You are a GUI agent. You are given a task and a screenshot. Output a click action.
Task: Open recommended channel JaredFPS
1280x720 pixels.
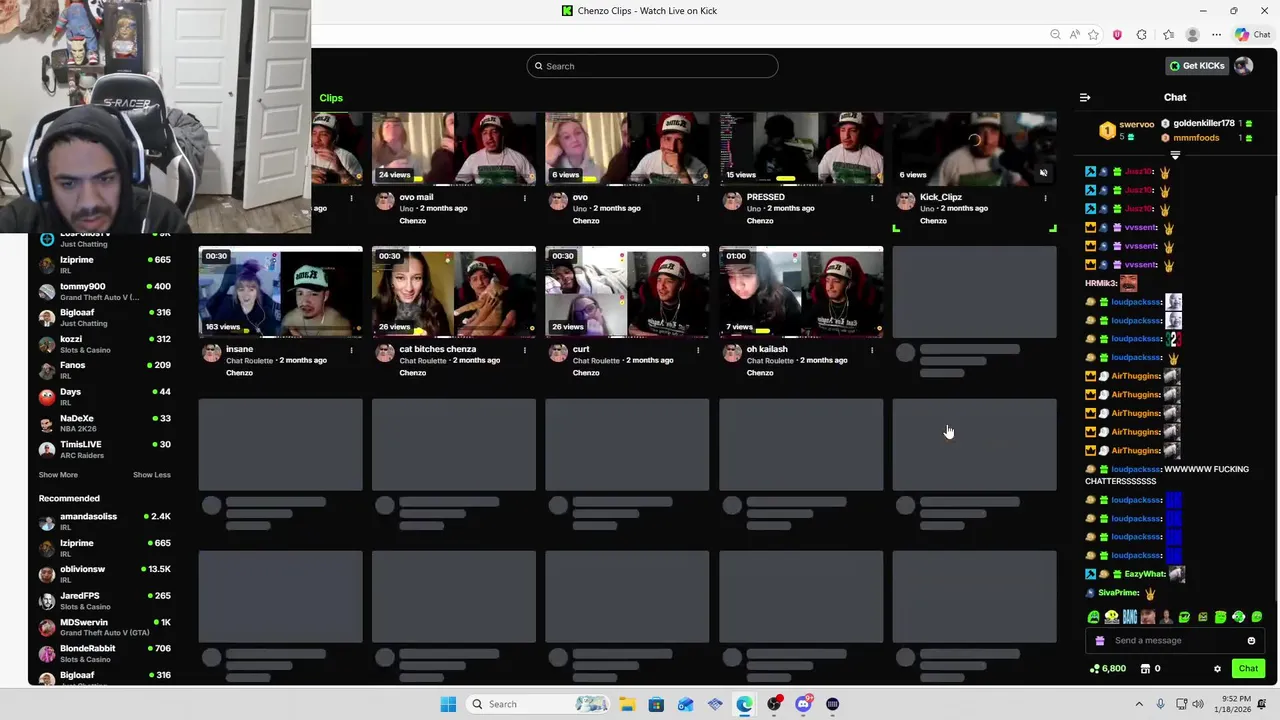104,600
